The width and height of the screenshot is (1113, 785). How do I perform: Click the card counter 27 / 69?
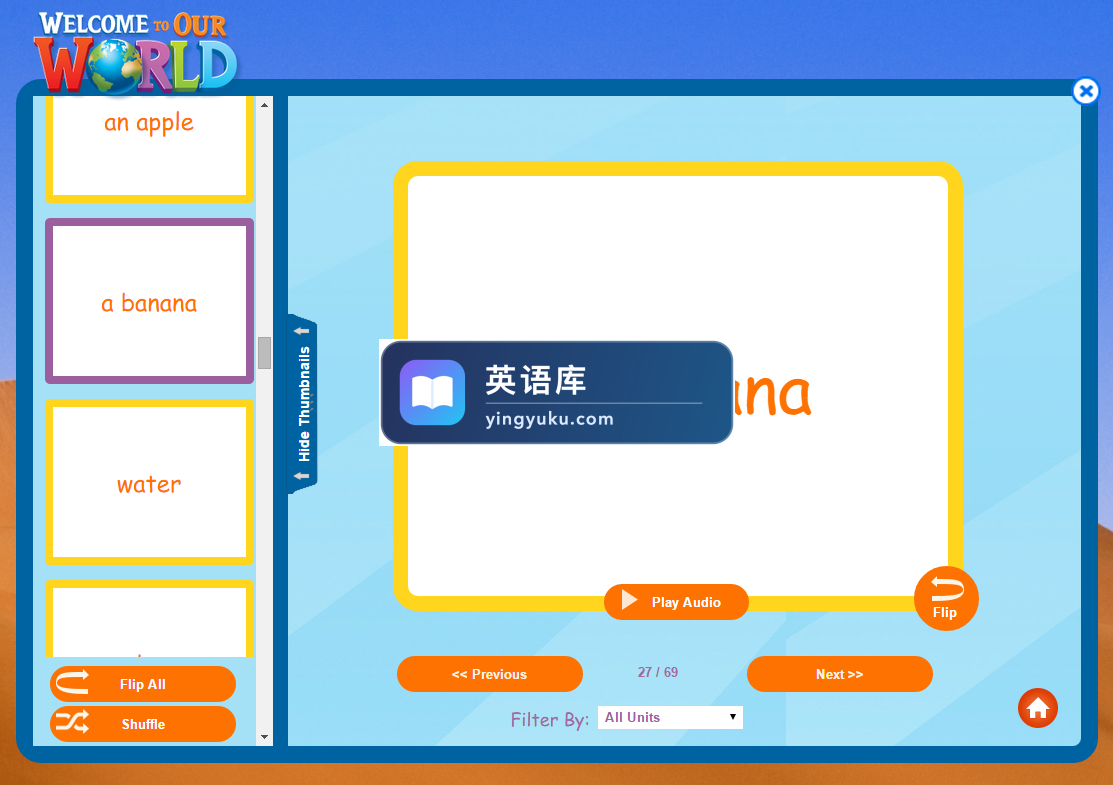coord(658,672)
